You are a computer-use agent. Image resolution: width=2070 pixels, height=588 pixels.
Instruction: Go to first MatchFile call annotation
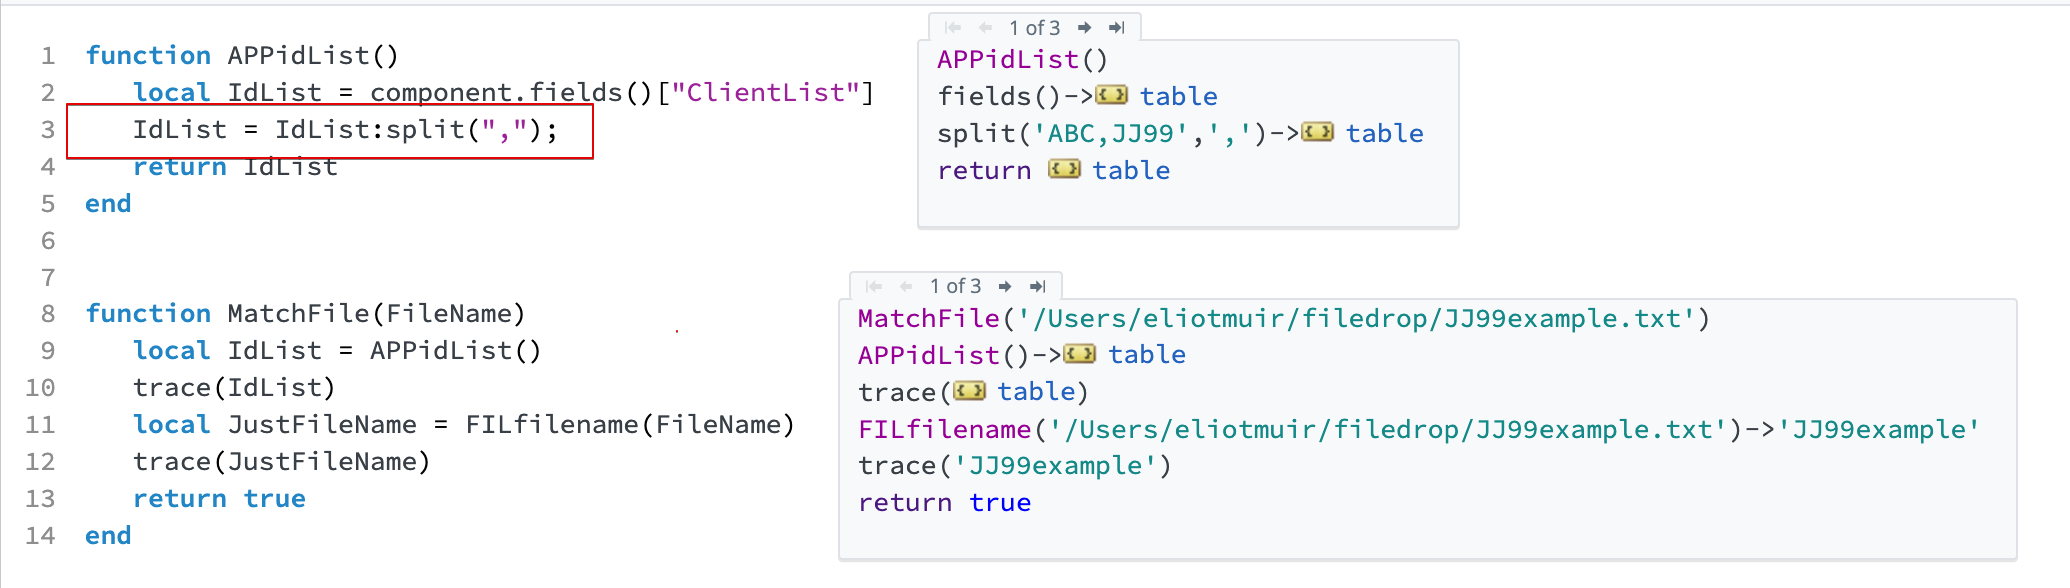874,286
